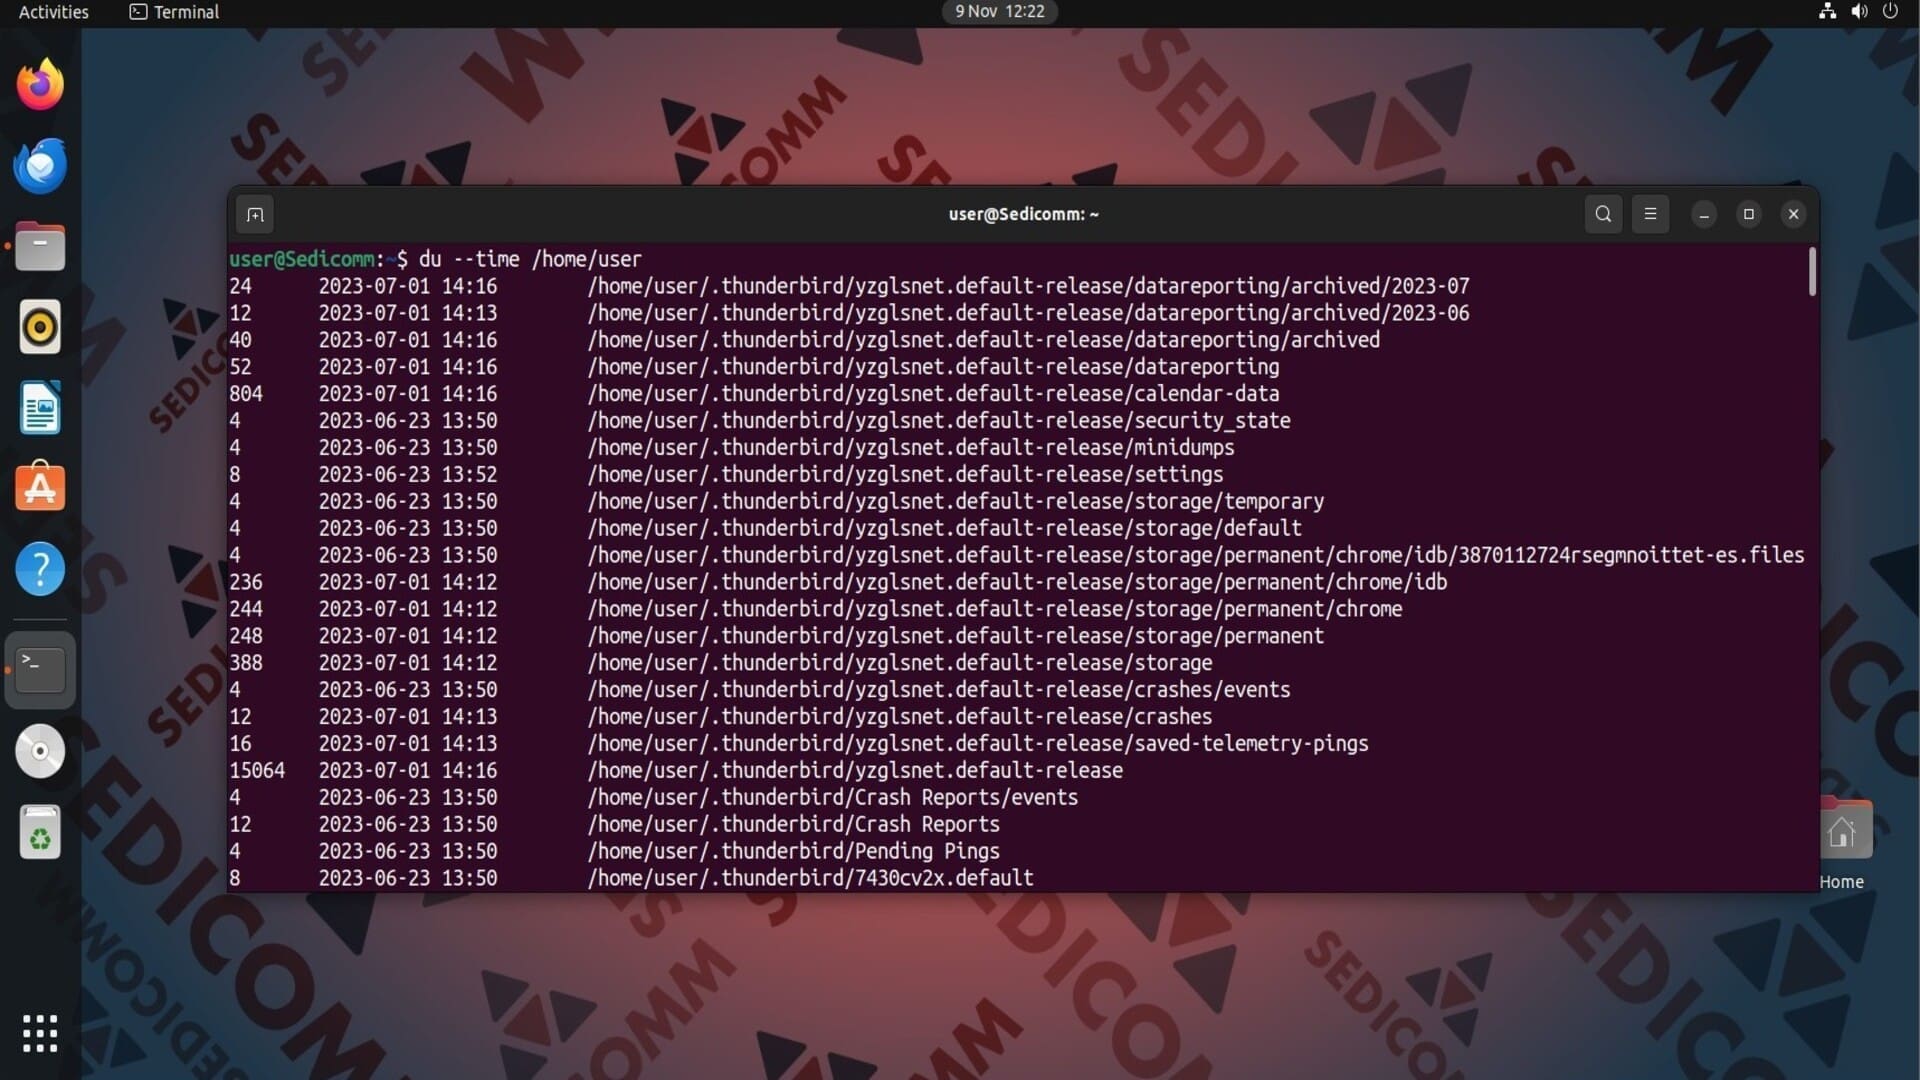Click the terminal search magnifier button

1603,214
